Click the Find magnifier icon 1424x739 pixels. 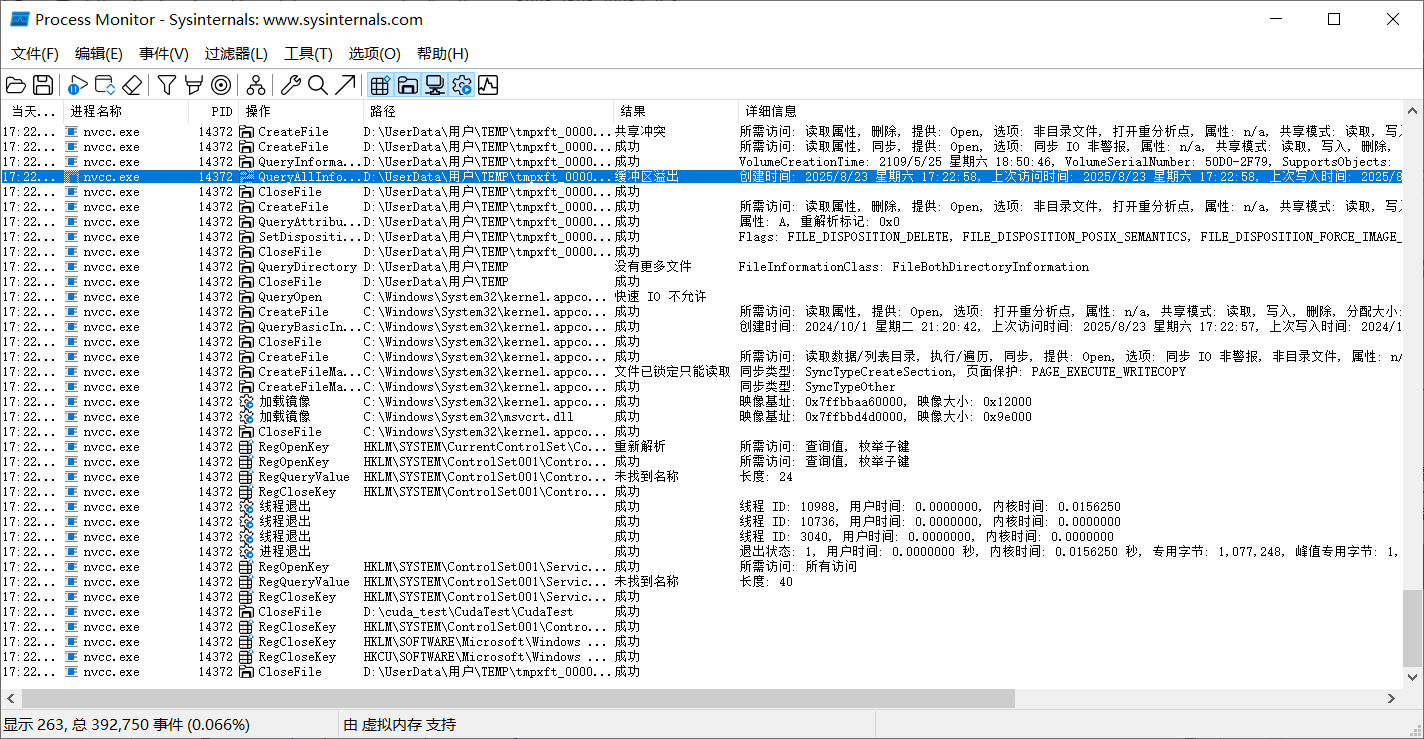click(x=318, y=85)
